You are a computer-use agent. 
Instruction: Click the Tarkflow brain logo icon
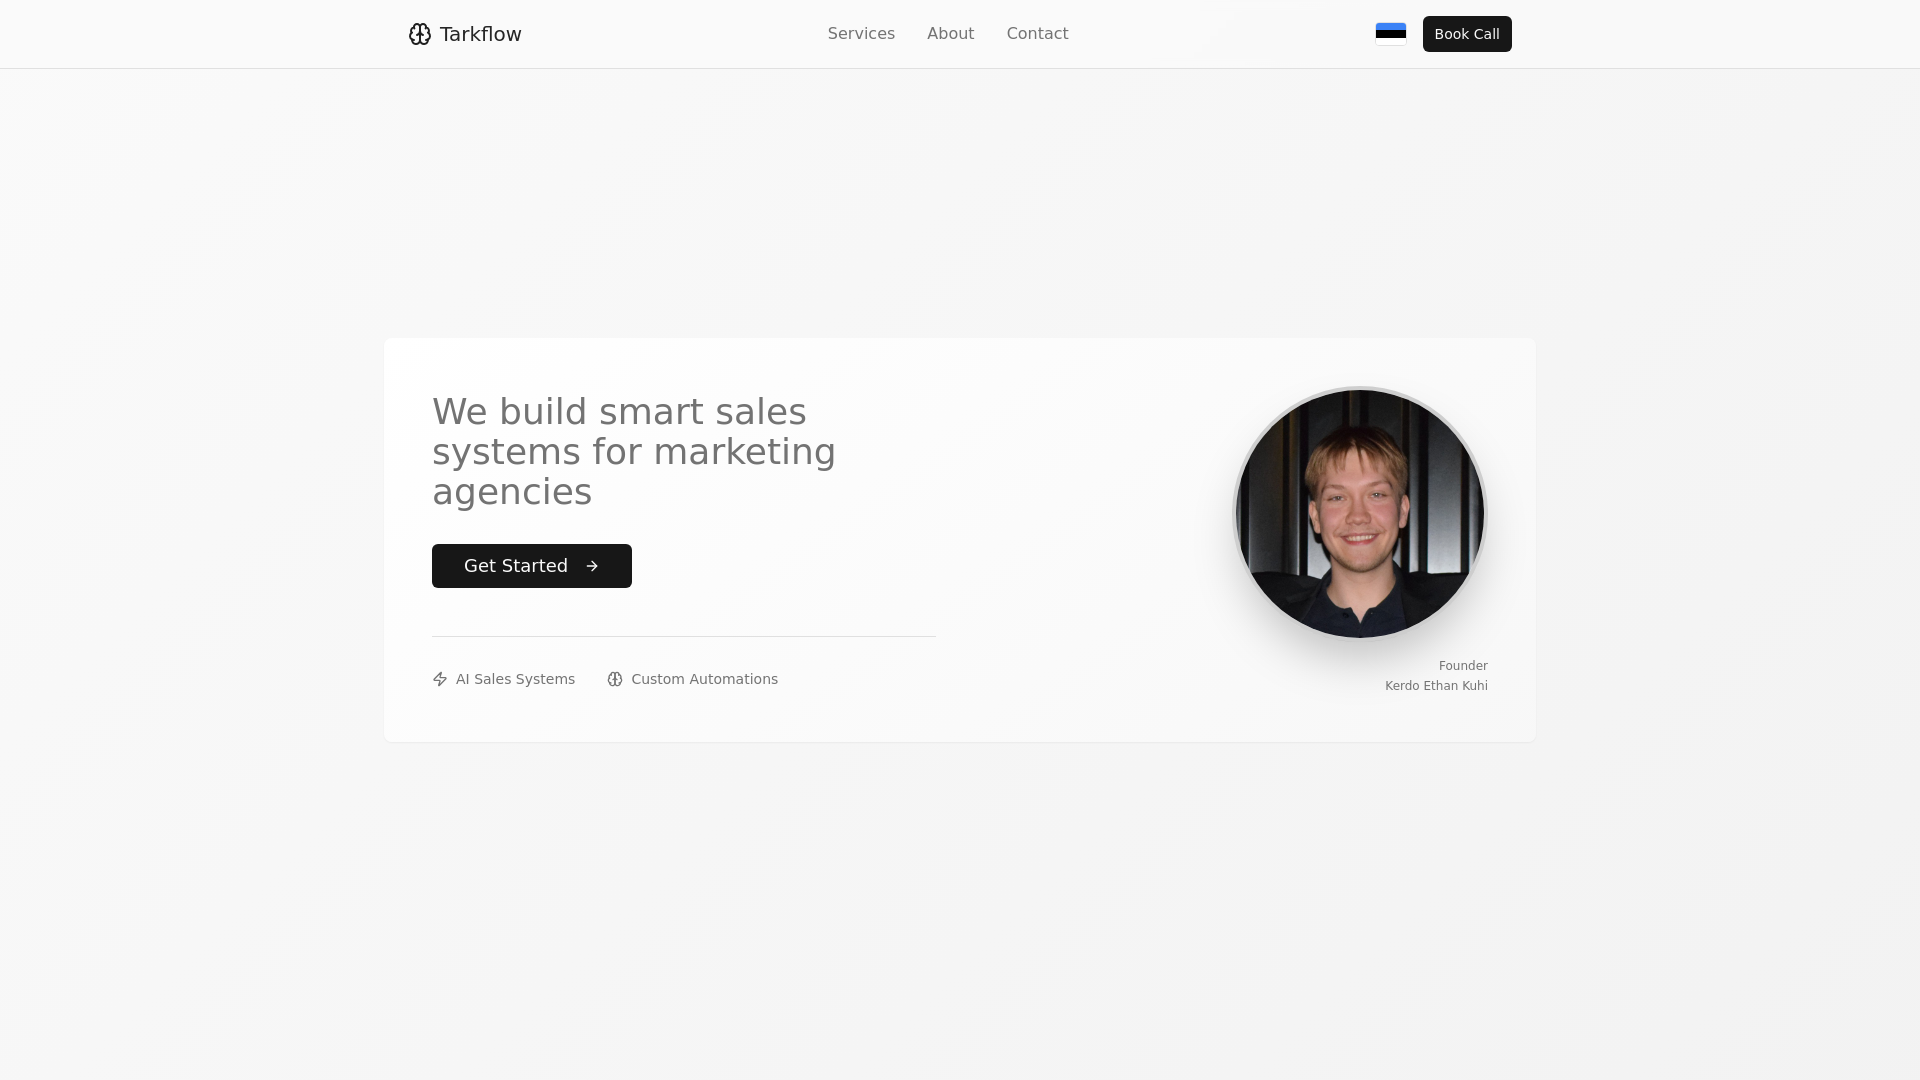click(x=420, y=34)
